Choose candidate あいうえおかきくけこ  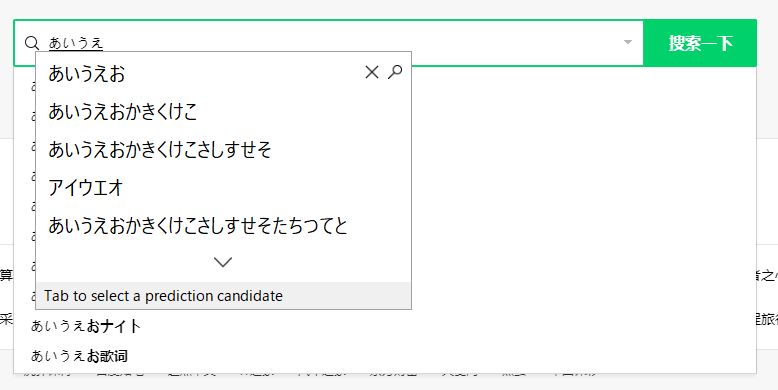tap(123, 112)
